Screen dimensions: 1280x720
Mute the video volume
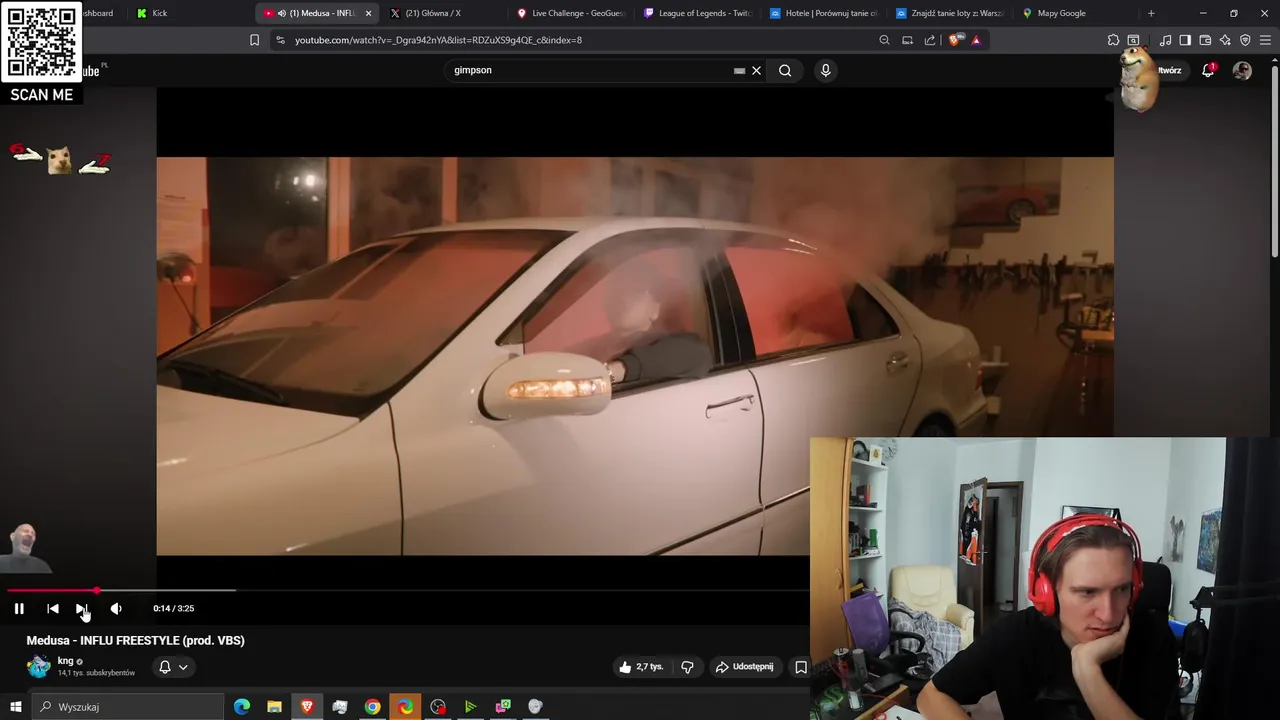click(116, 608)
